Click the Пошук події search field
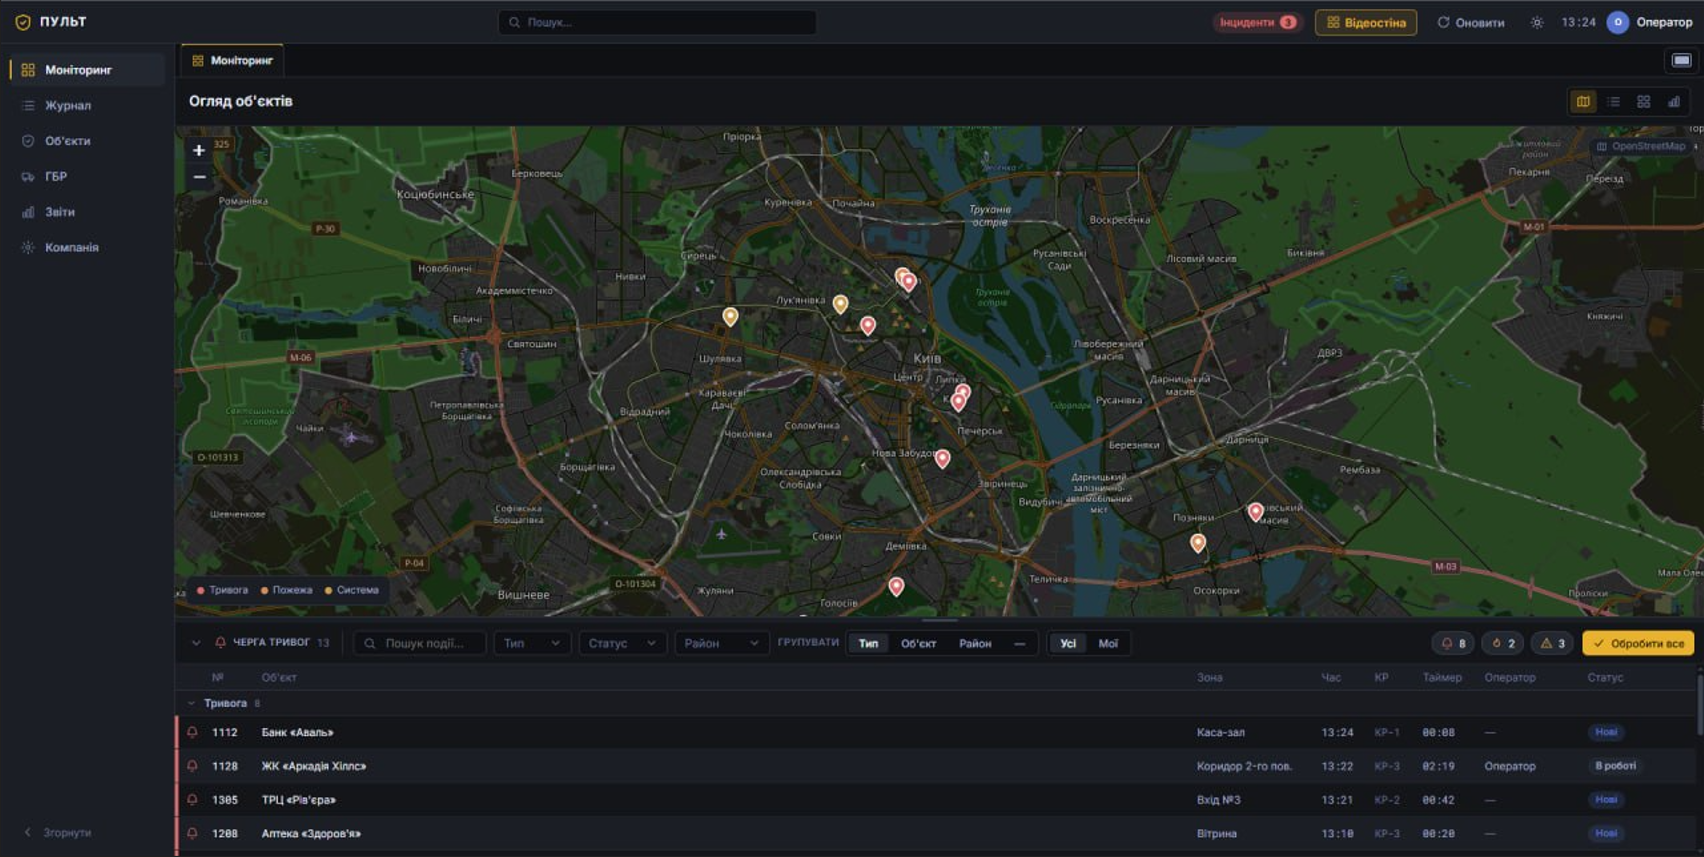Viewport: 1704px width, 857px height. (420, 644)
